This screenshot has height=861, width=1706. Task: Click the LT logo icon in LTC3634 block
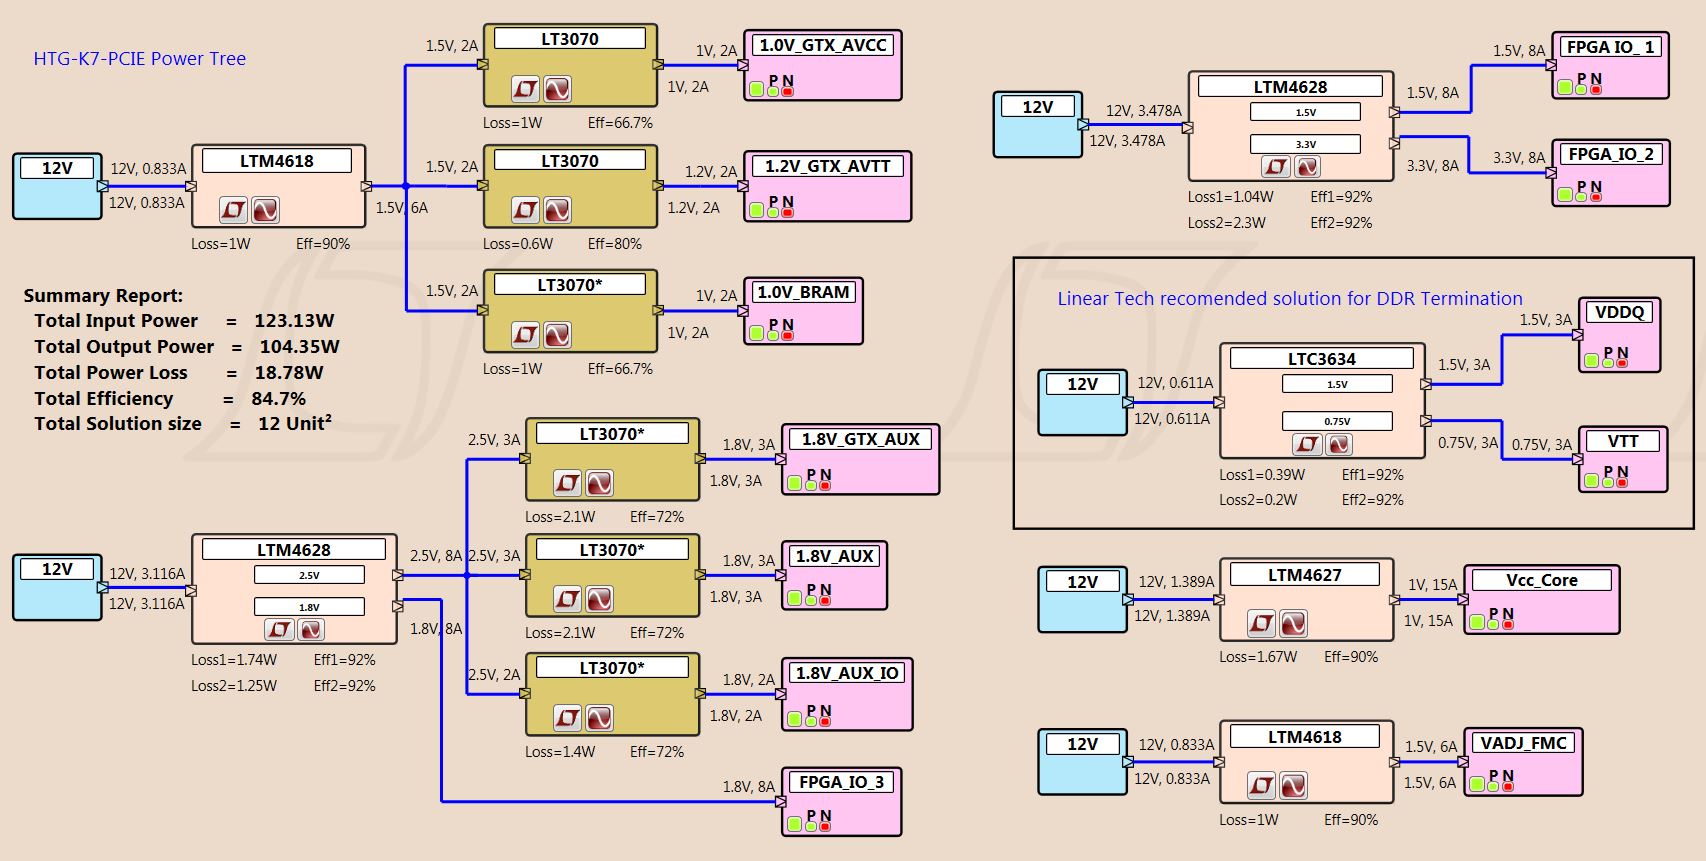coord(1307,444)
